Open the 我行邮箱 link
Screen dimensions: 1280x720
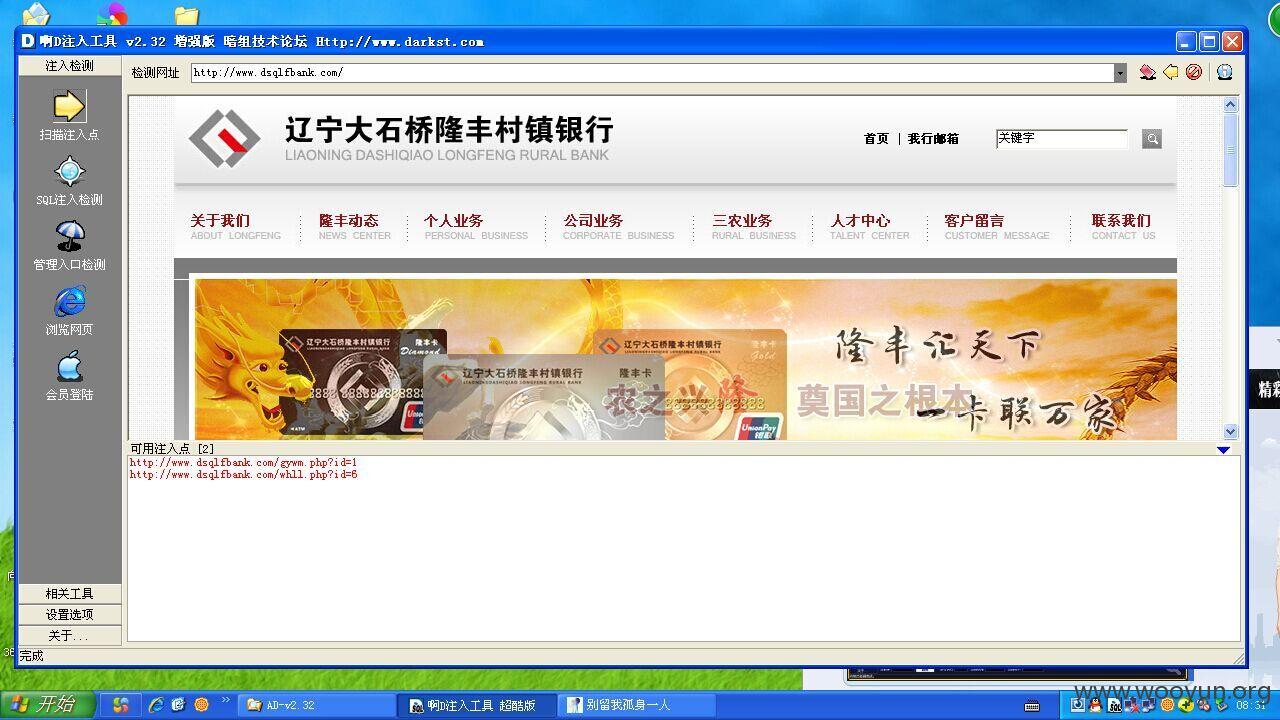(933, 139)
